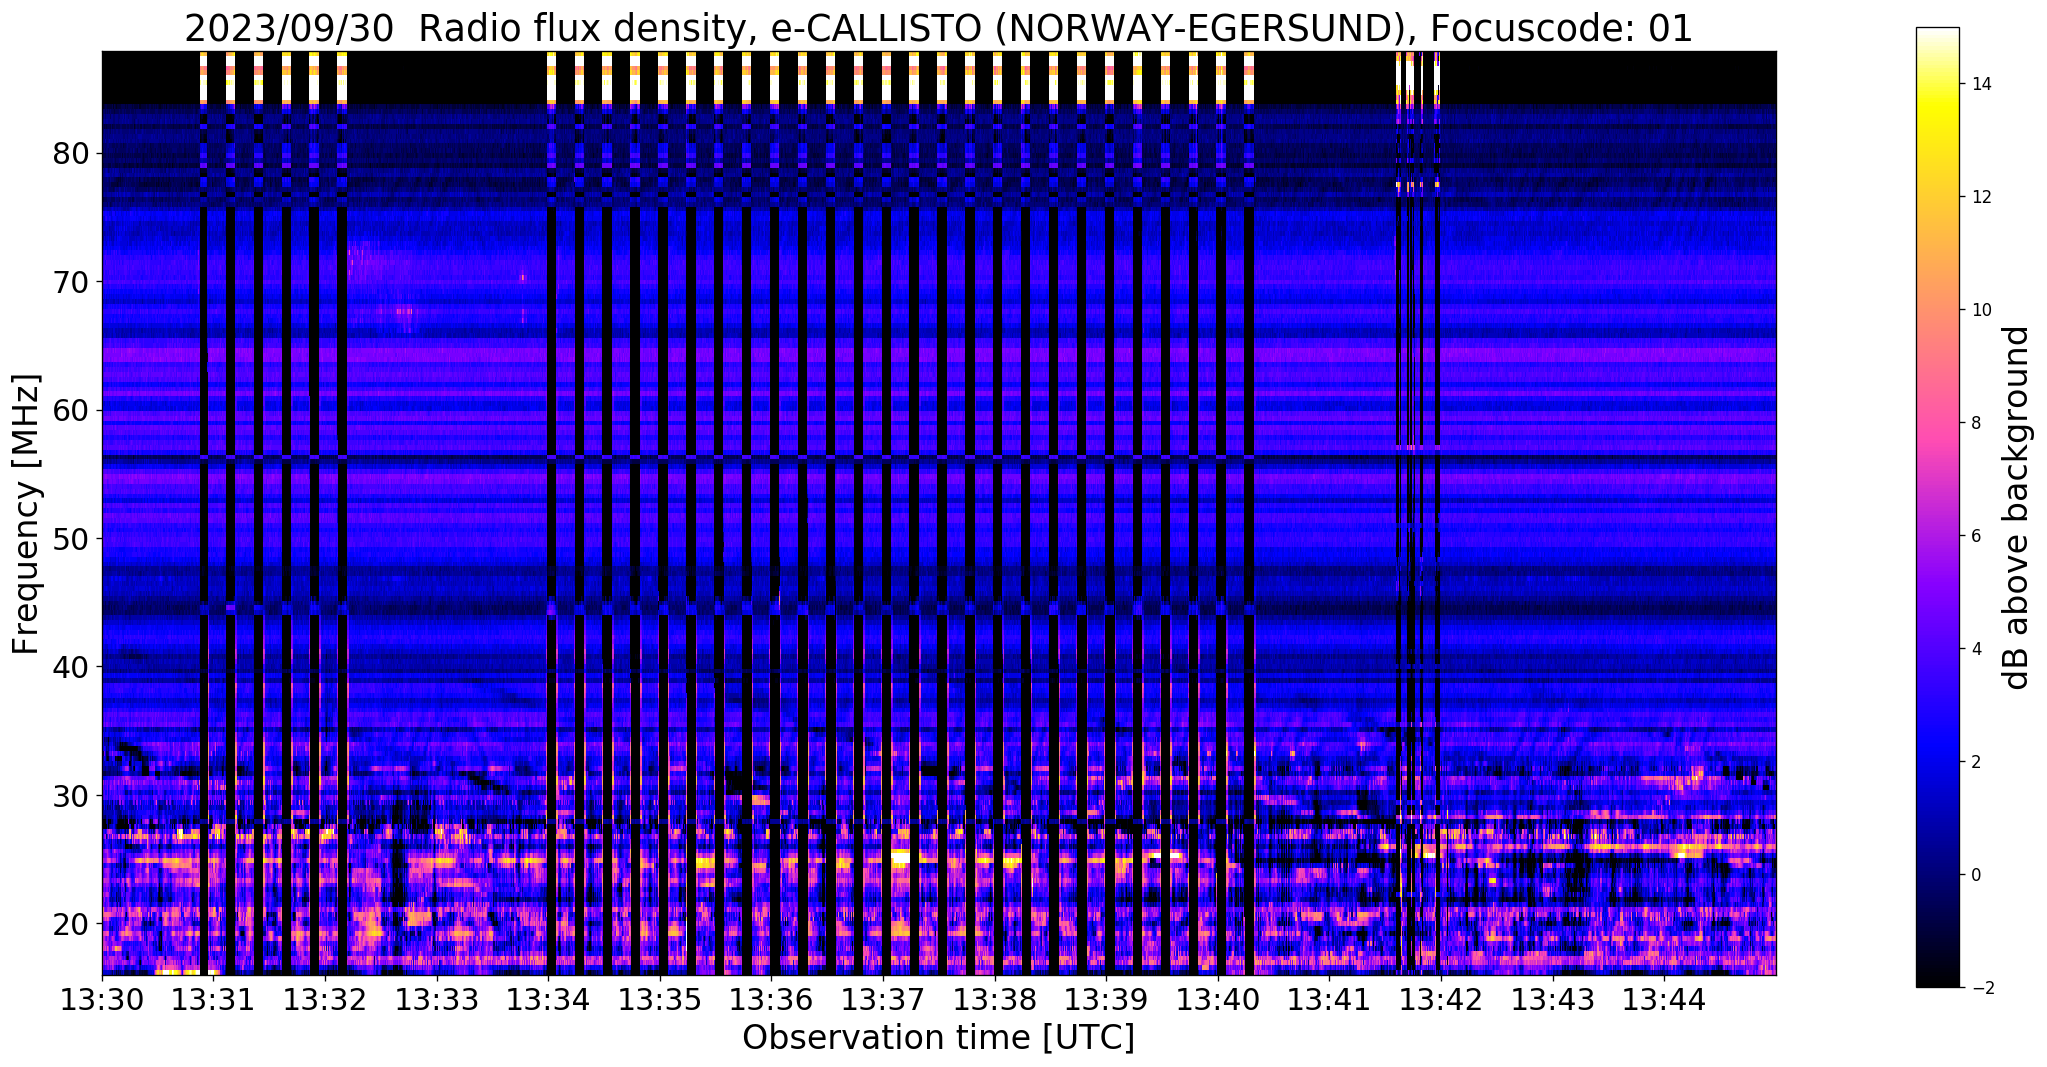Click the 50 MHz frequency tick label
The image size is (2047, 1067).
73,538
